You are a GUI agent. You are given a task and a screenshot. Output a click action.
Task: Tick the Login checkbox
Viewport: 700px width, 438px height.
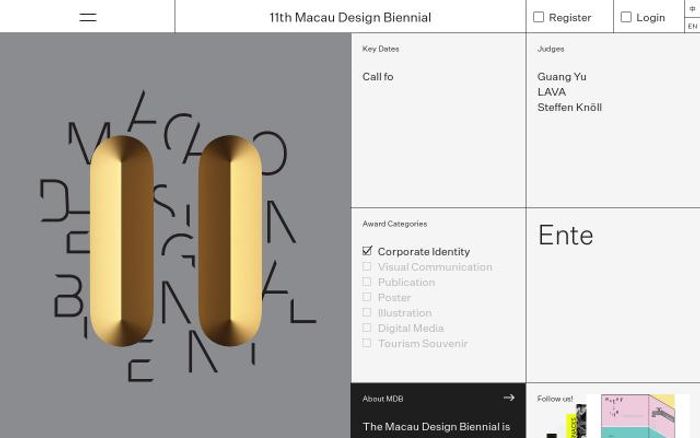coord(626,17)
